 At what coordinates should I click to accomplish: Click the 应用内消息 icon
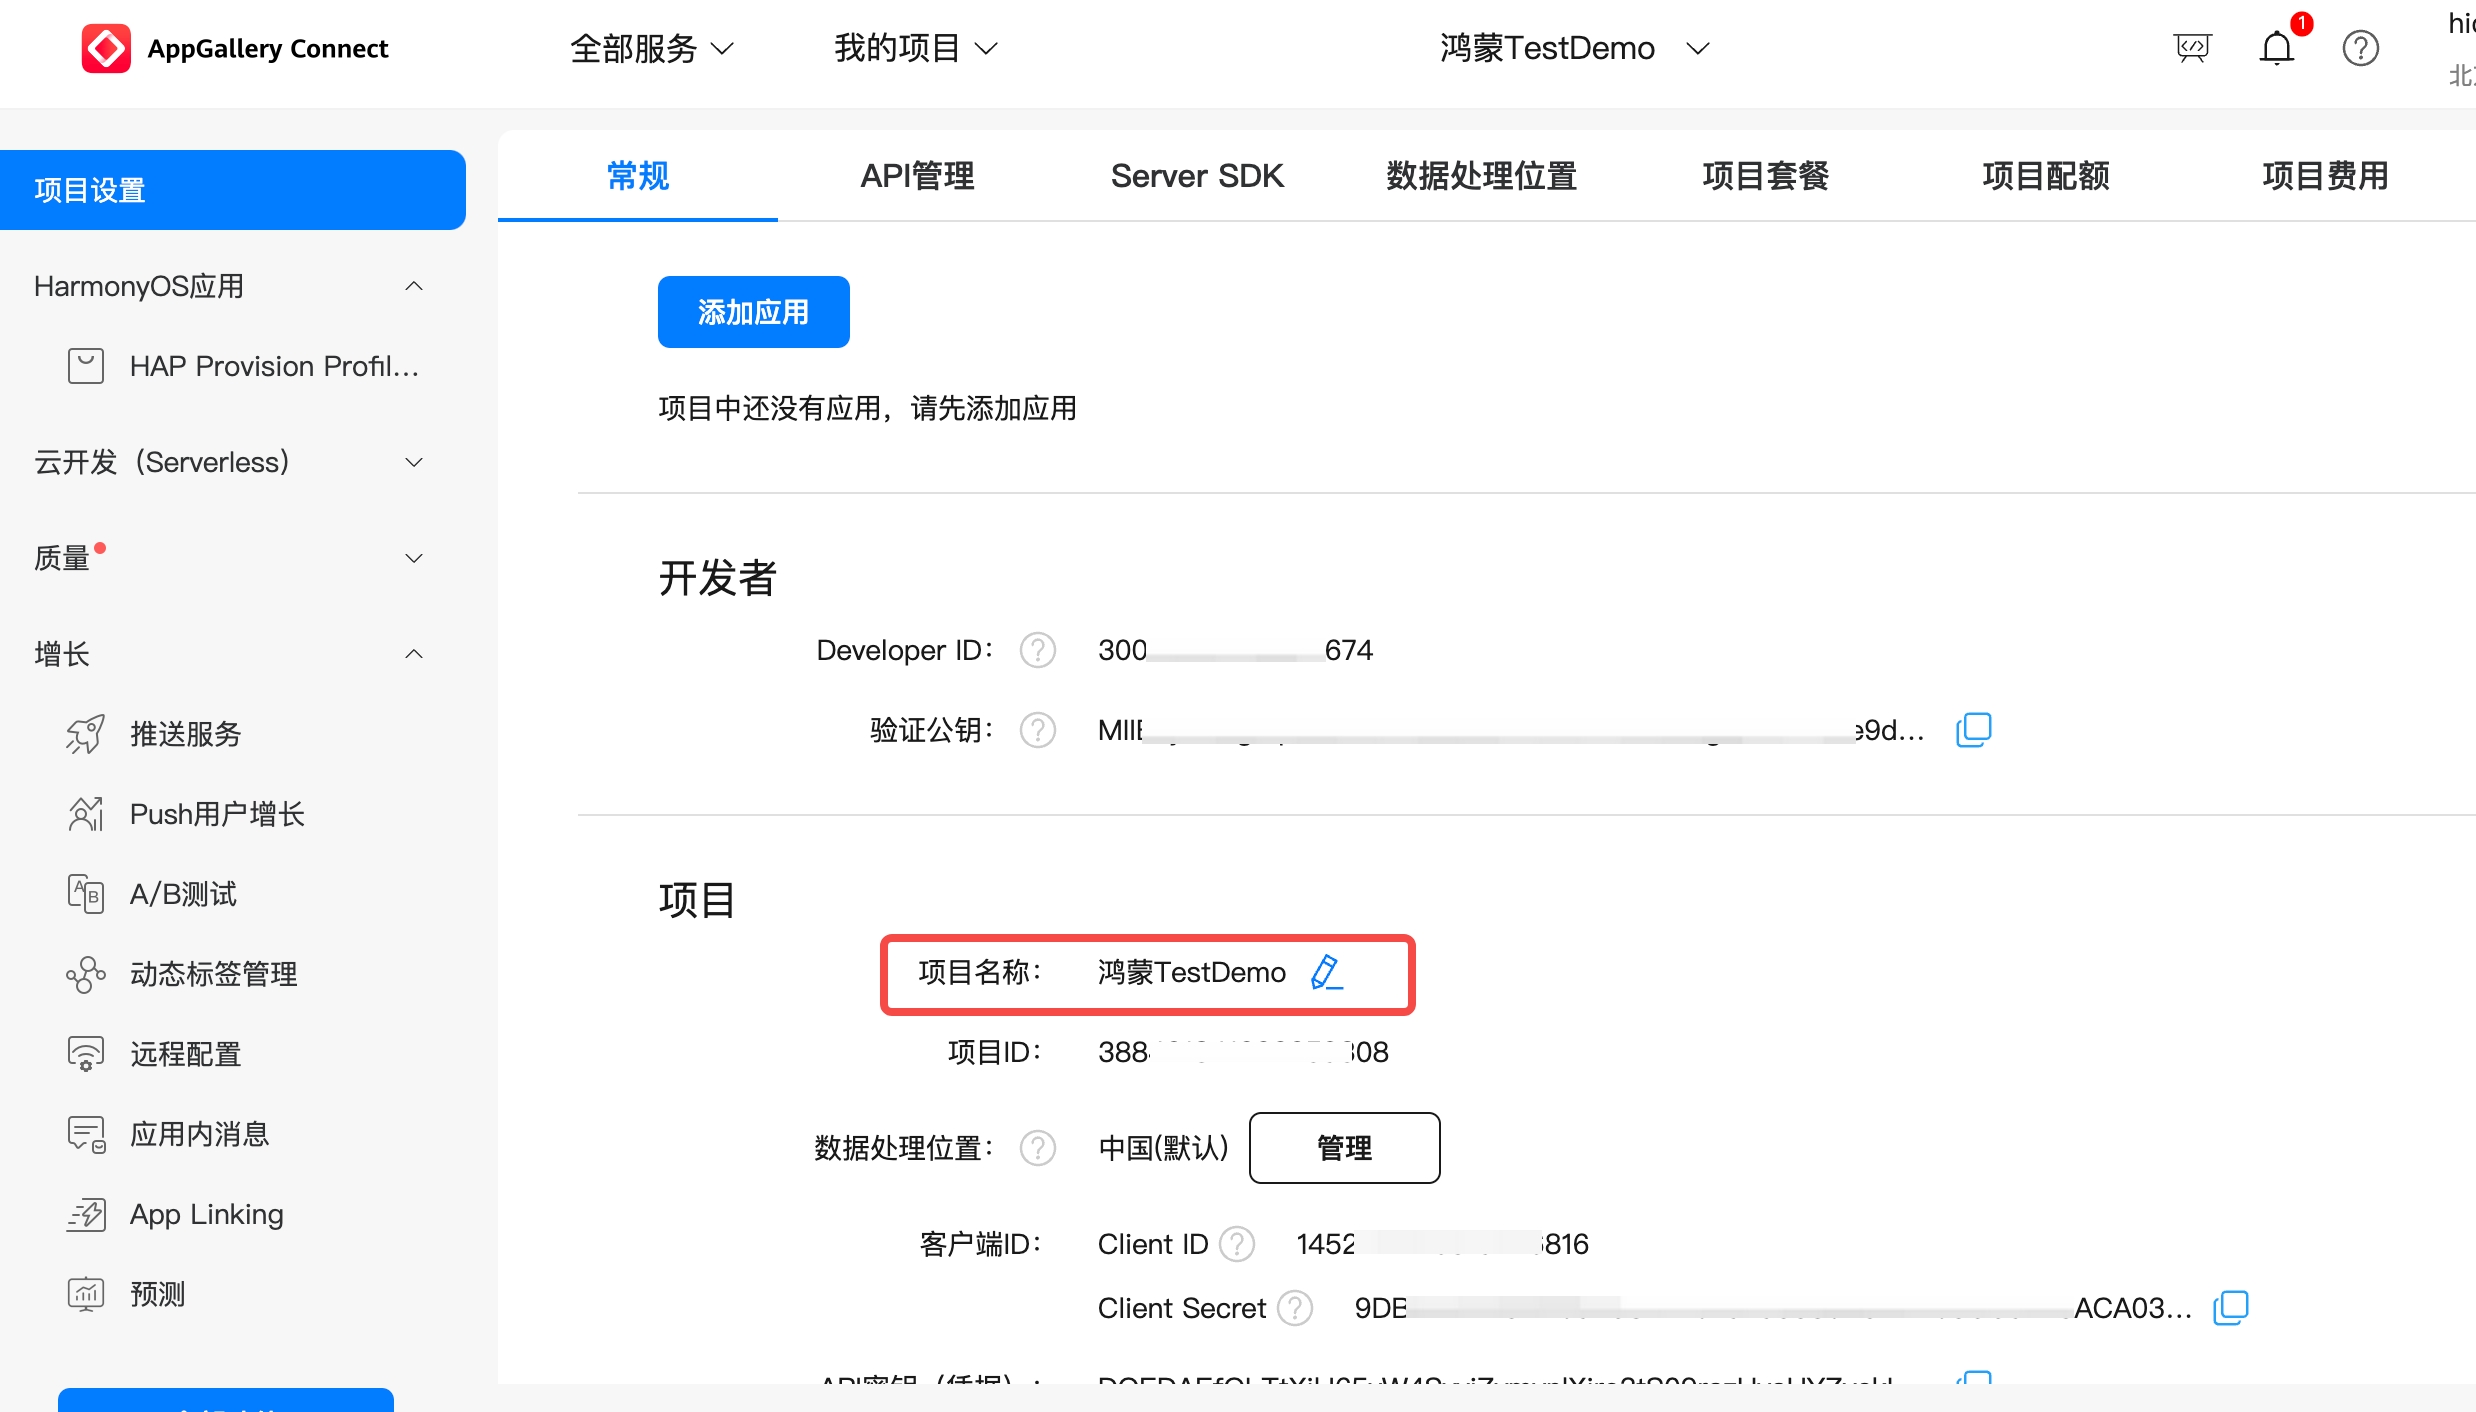86,1134
